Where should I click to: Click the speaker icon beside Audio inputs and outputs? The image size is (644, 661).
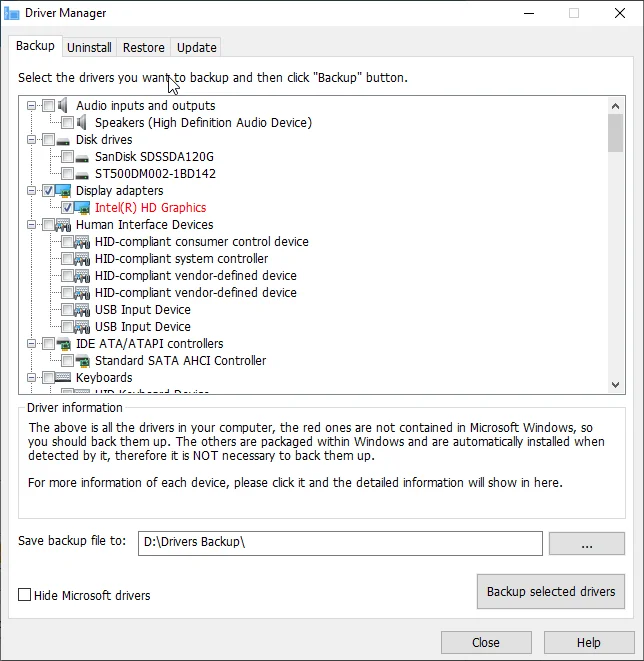tap(63, 105)
